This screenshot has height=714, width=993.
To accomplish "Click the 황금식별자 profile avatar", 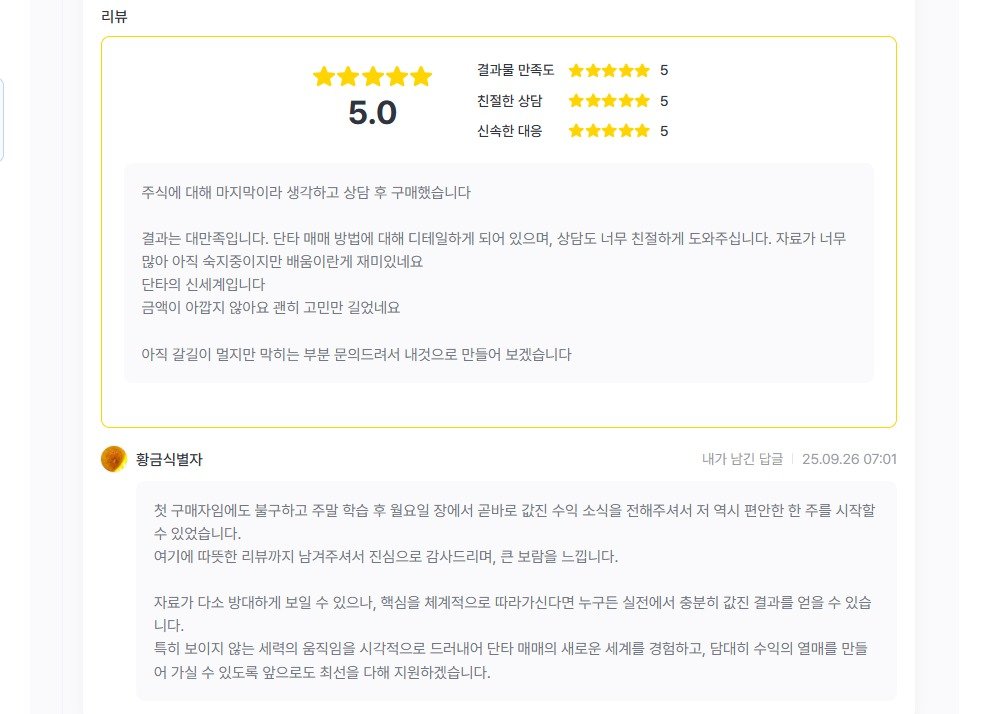I will pyautogui.click(x=114, y=459).
